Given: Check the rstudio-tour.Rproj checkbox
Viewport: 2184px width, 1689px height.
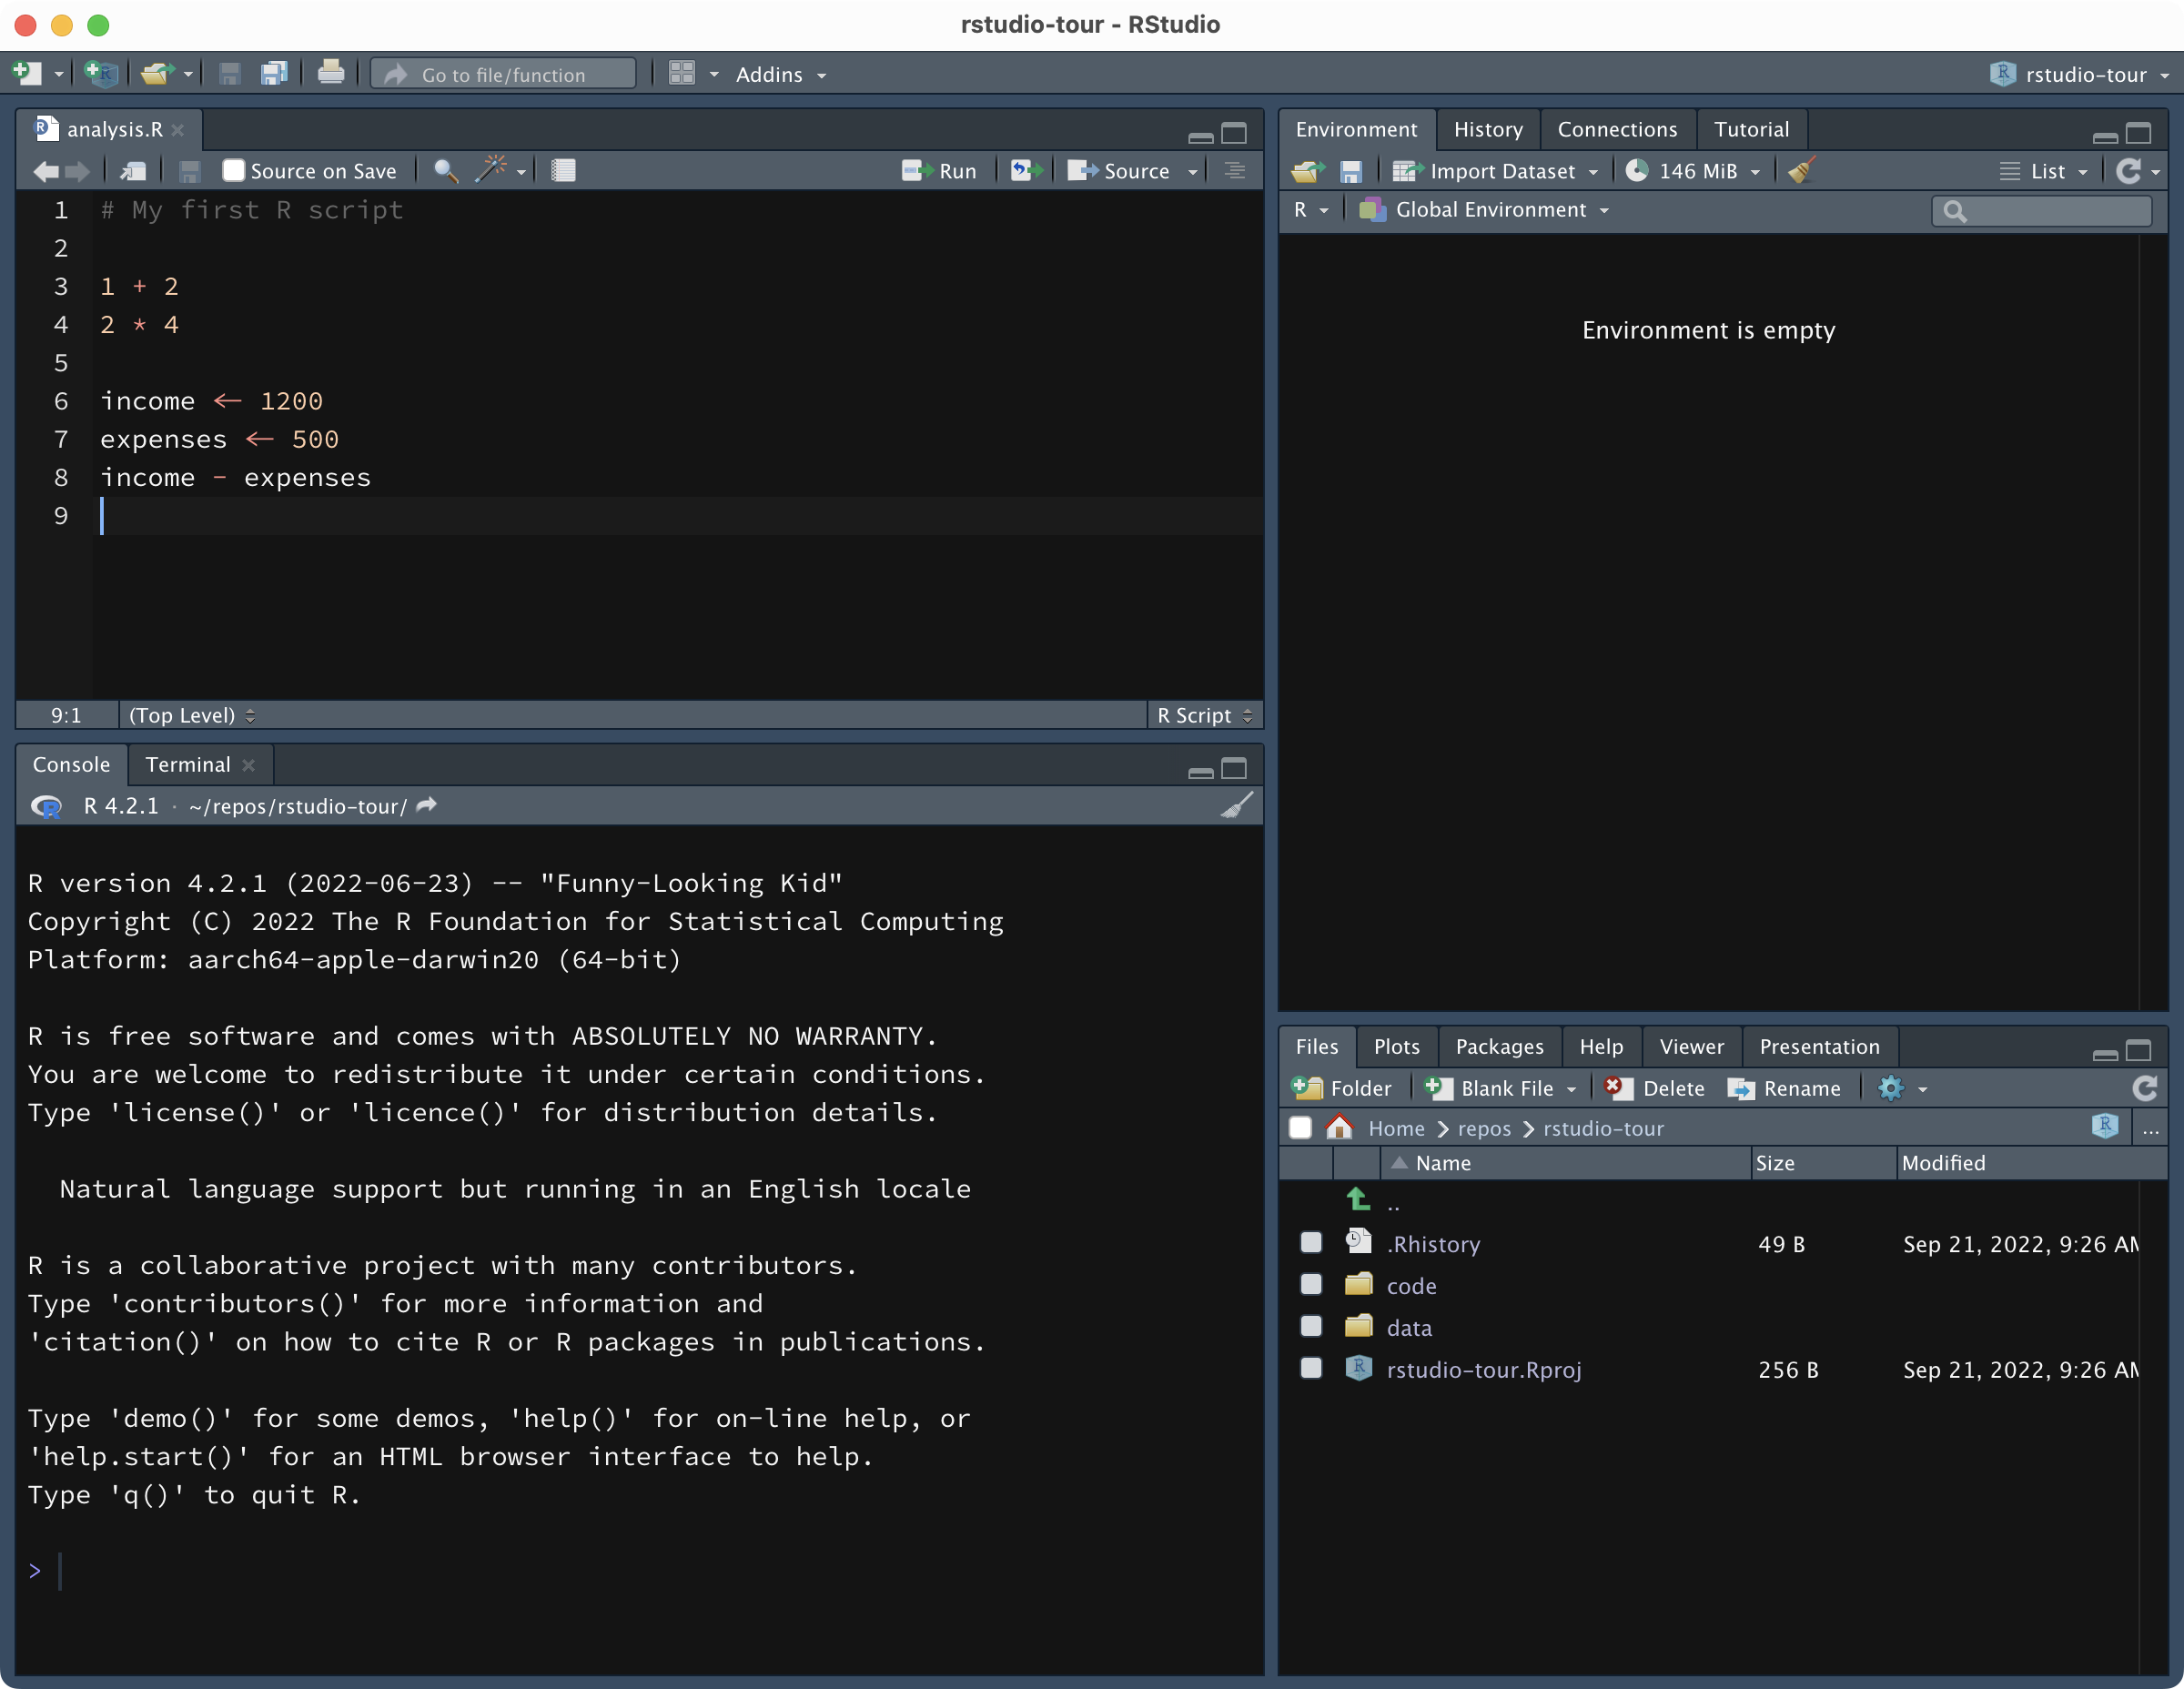Looking at the screenshot, I should [1311, 1369].
